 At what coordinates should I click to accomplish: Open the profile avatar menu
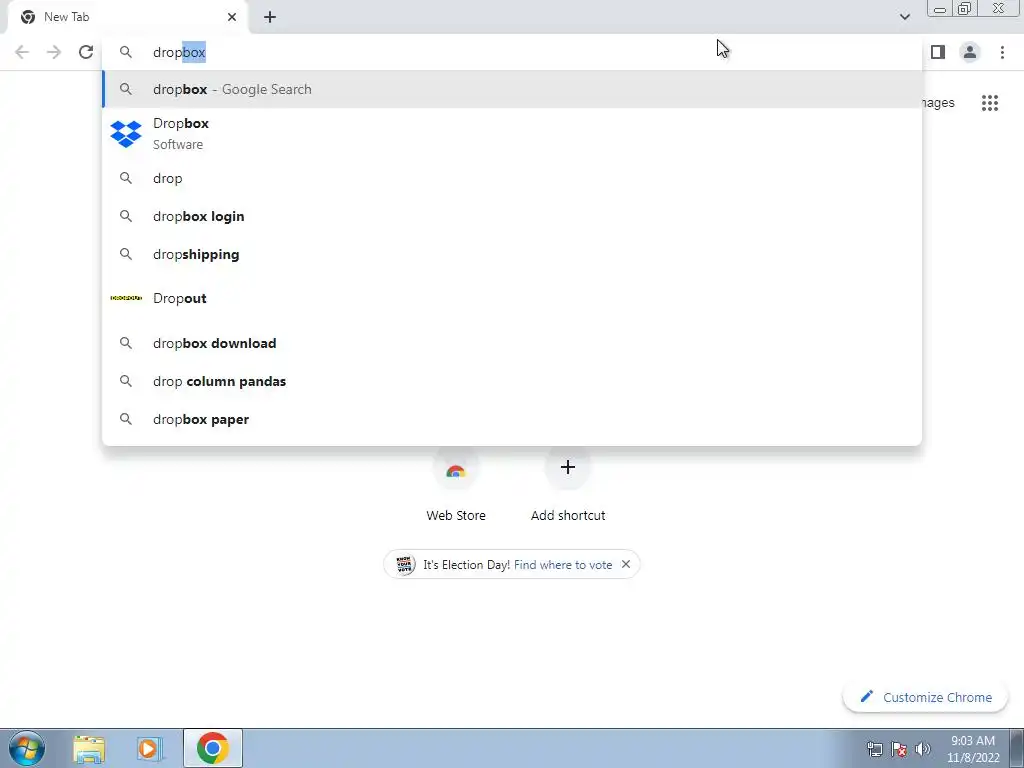tap(970, 52)
